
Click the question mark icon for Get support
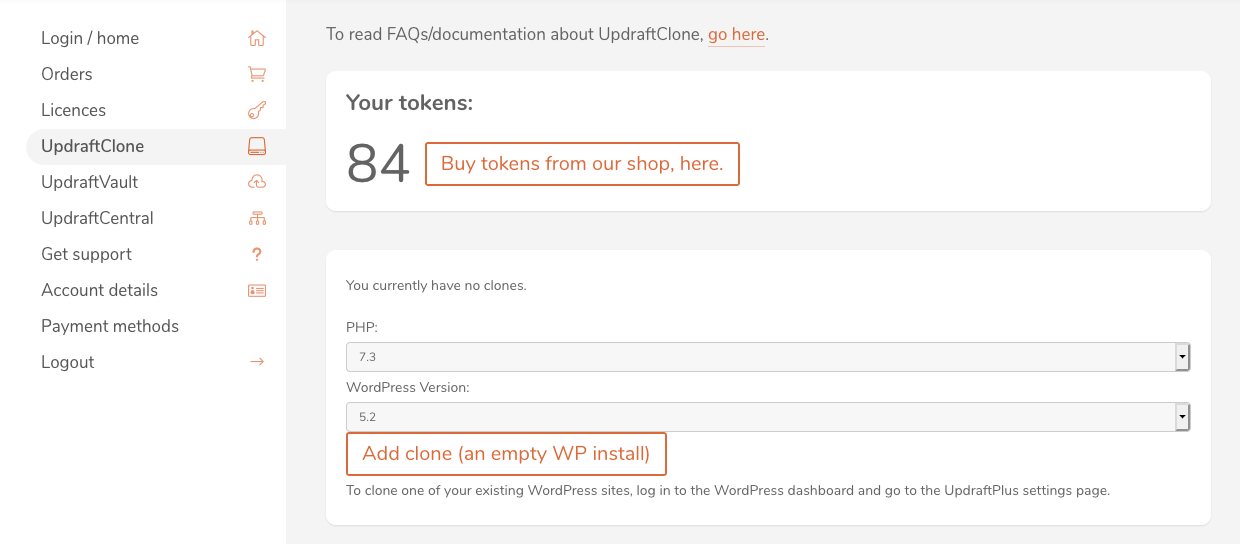[x=257, y=254]
